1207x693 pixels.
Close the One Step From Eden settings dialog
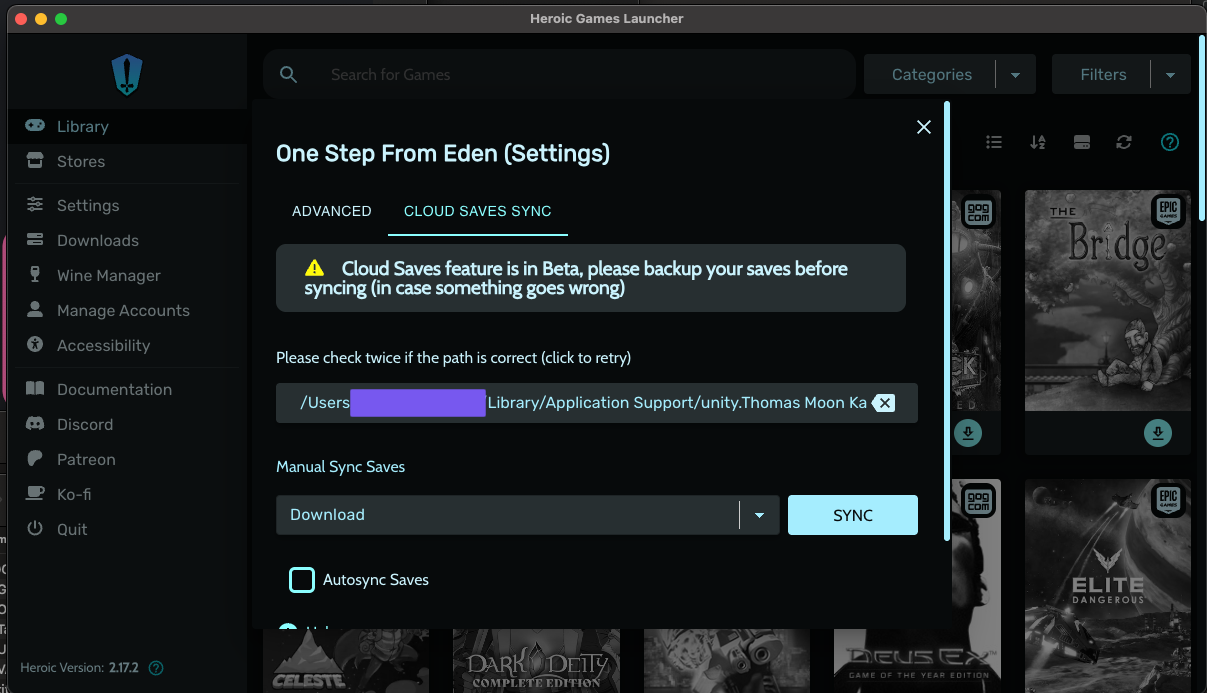click(924, 127)
